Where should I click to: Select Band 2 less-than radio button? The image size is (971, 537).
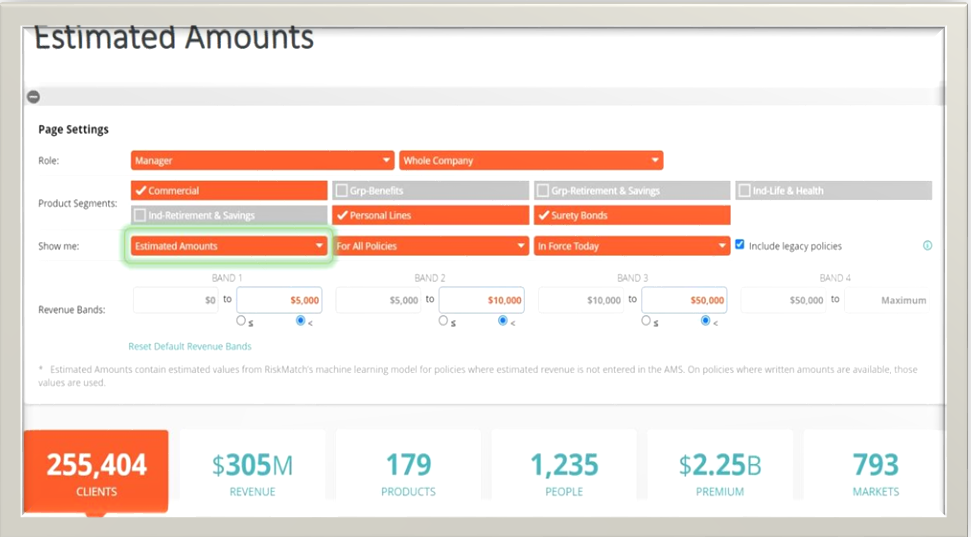point(504,321)
